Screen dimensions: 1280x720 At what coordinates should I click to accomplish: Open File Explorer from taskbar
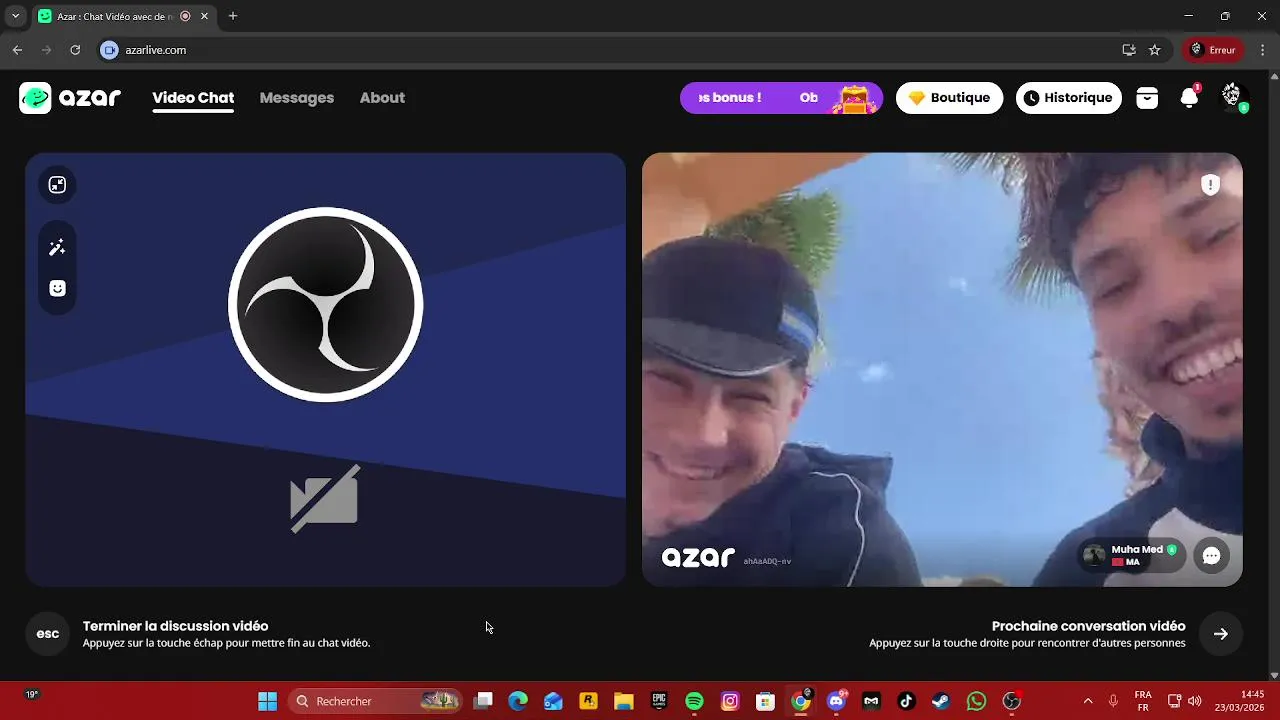coord(624,701)
